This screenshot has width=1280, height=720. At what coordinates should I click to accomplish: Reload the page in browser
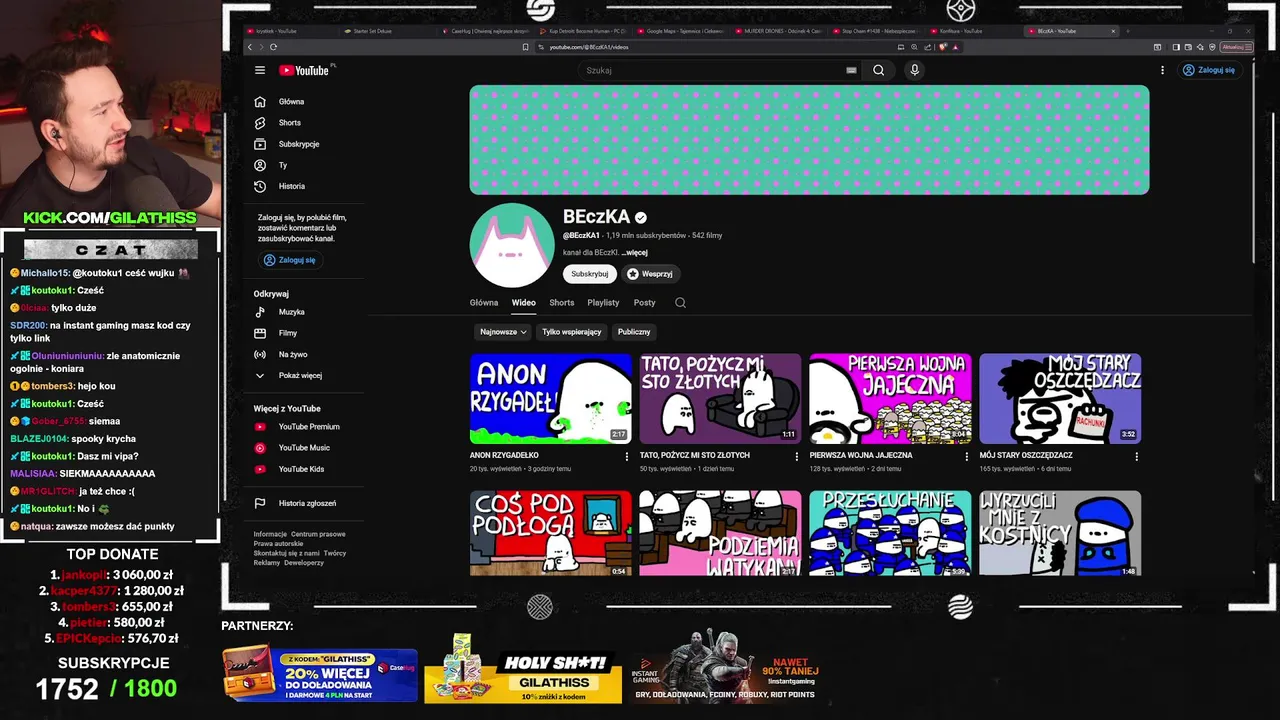[273, 47]
